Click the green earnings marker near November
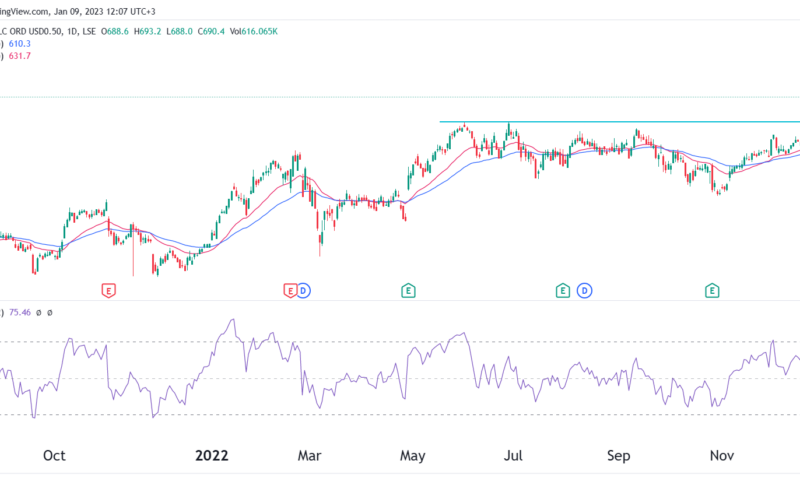The image size is (800, 499). point(712,291)
